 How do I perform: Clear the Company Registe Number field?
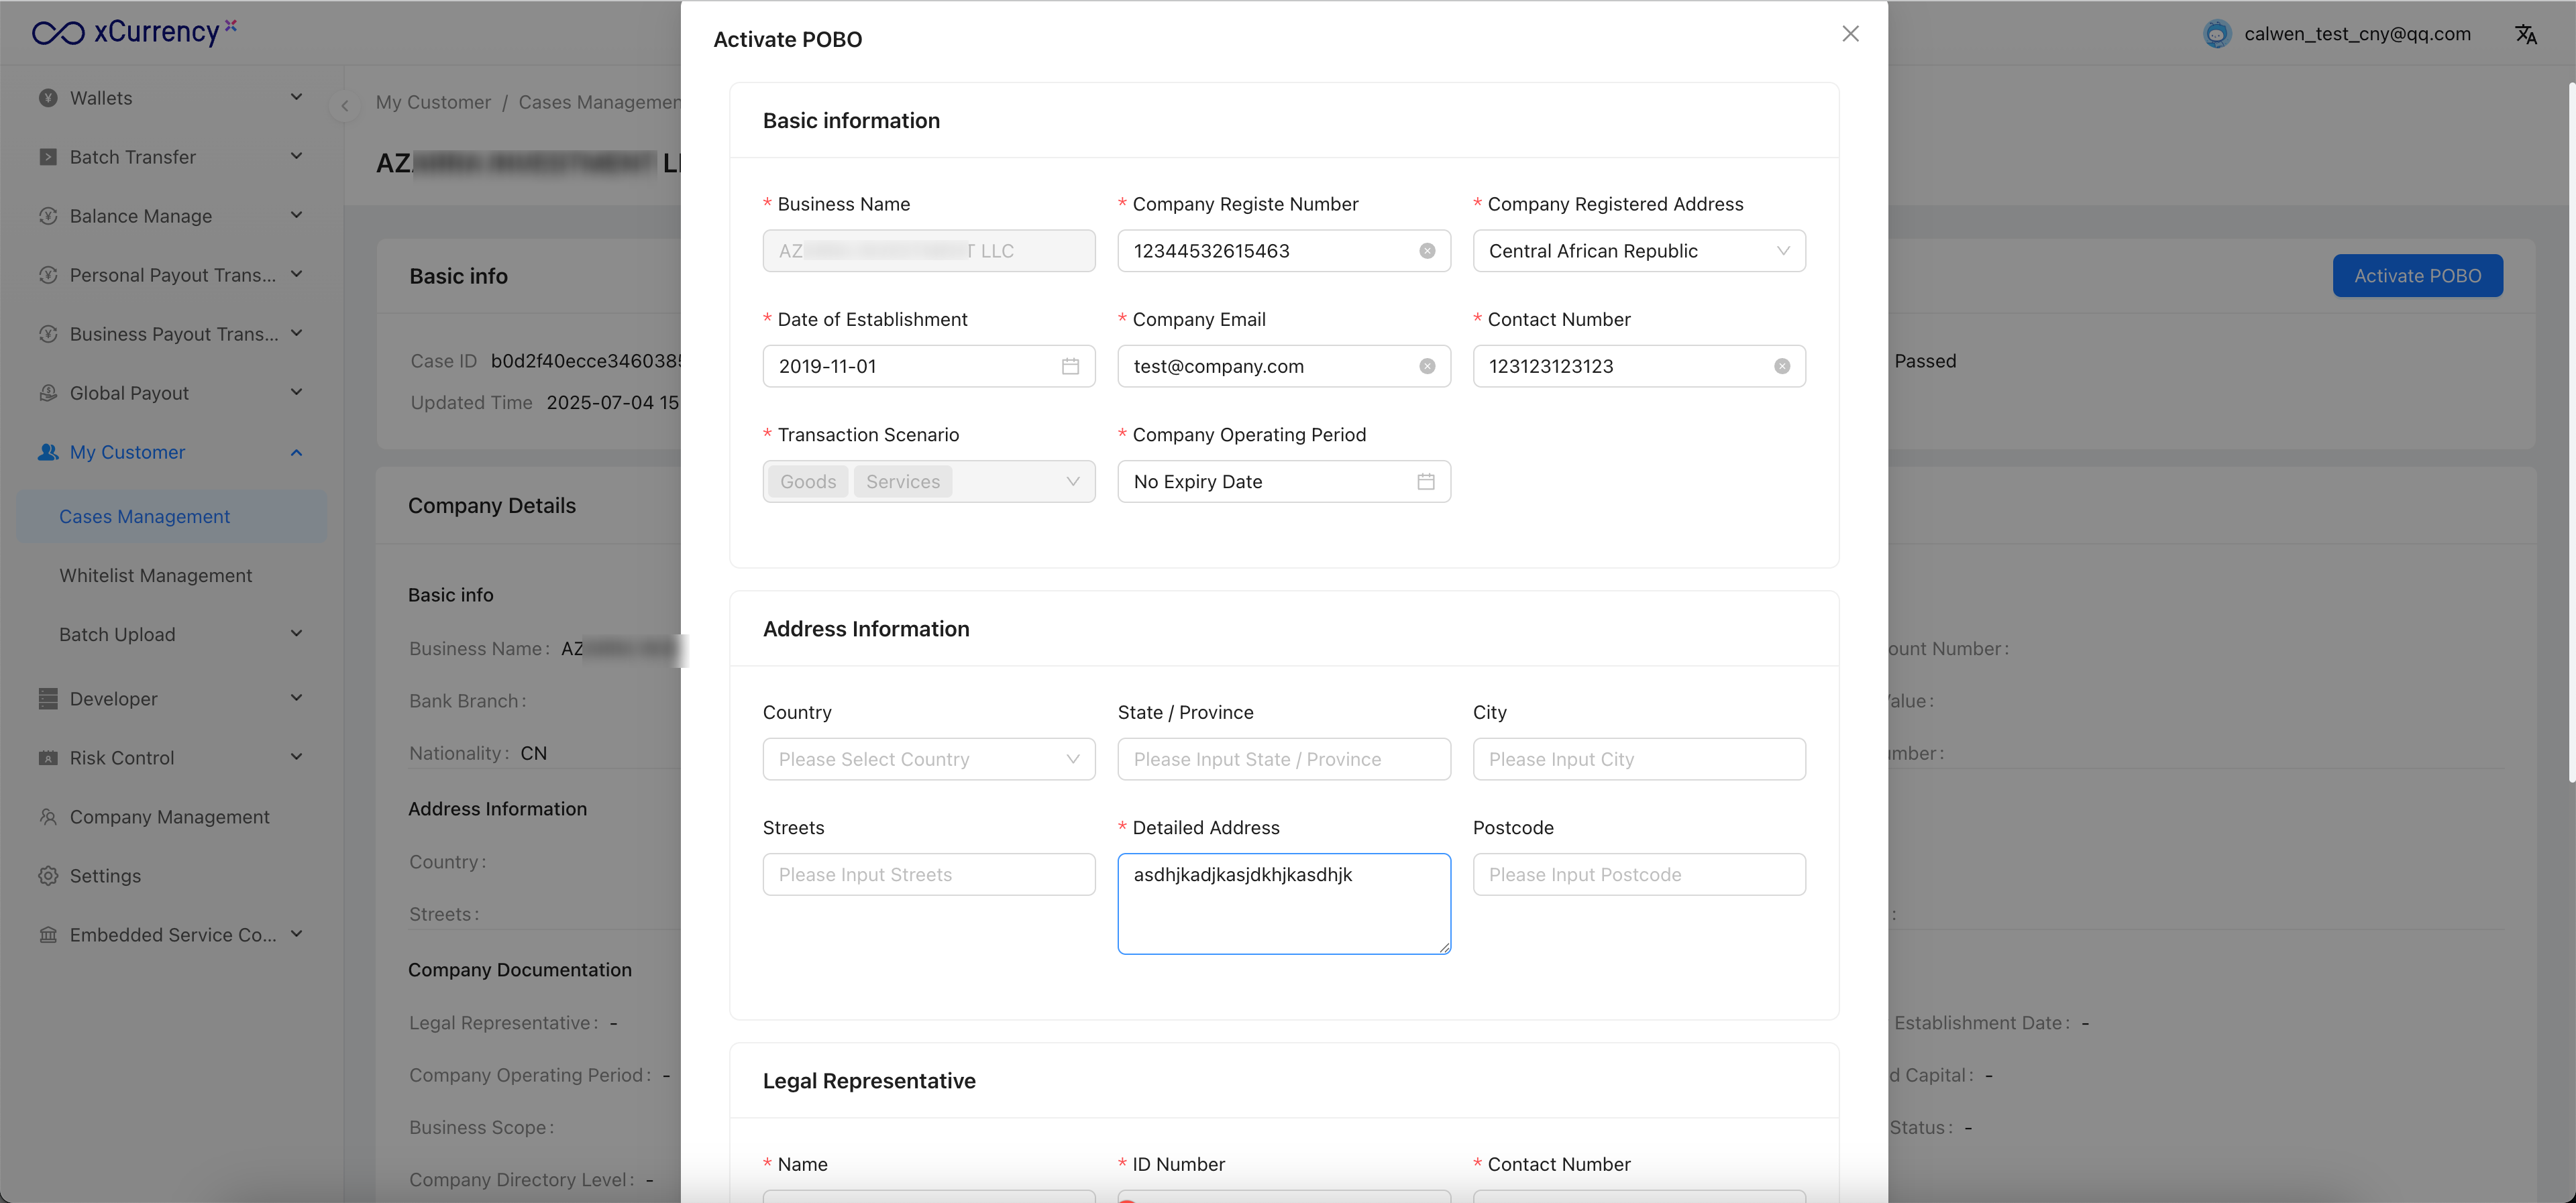pos(1427,251)
